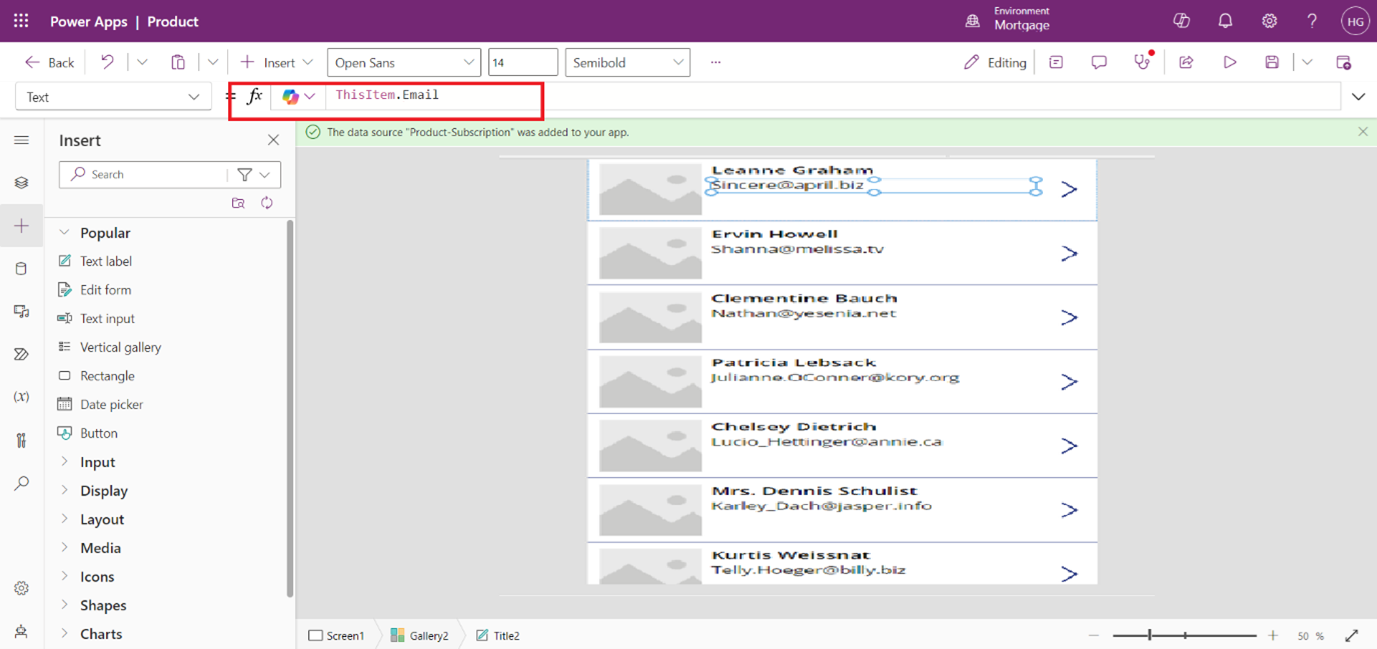Open the Semibold font weight dropdown

click(627, 62)
